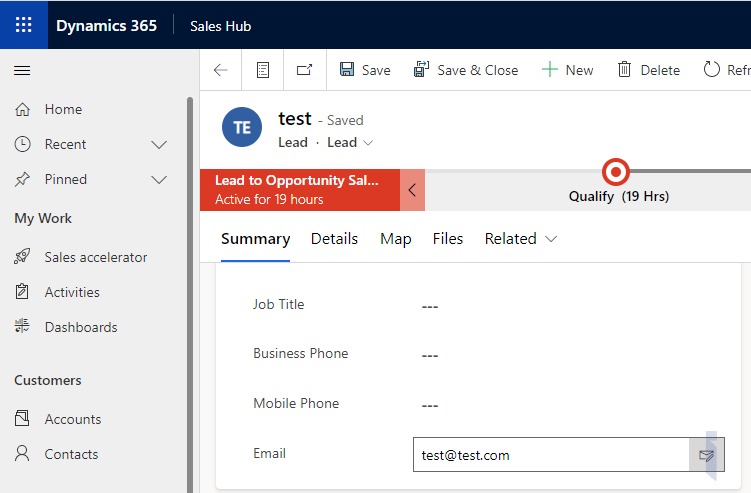Click the Job Title label
Screen dimensions: 751x493
[x=278, y=304]
